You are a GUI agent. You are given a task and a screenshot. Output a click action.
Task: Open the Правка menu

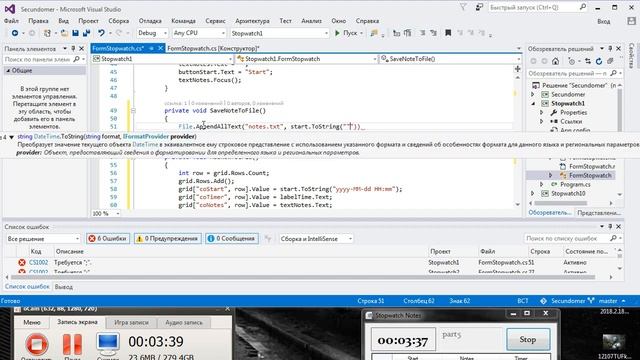[x=38, y=21]
